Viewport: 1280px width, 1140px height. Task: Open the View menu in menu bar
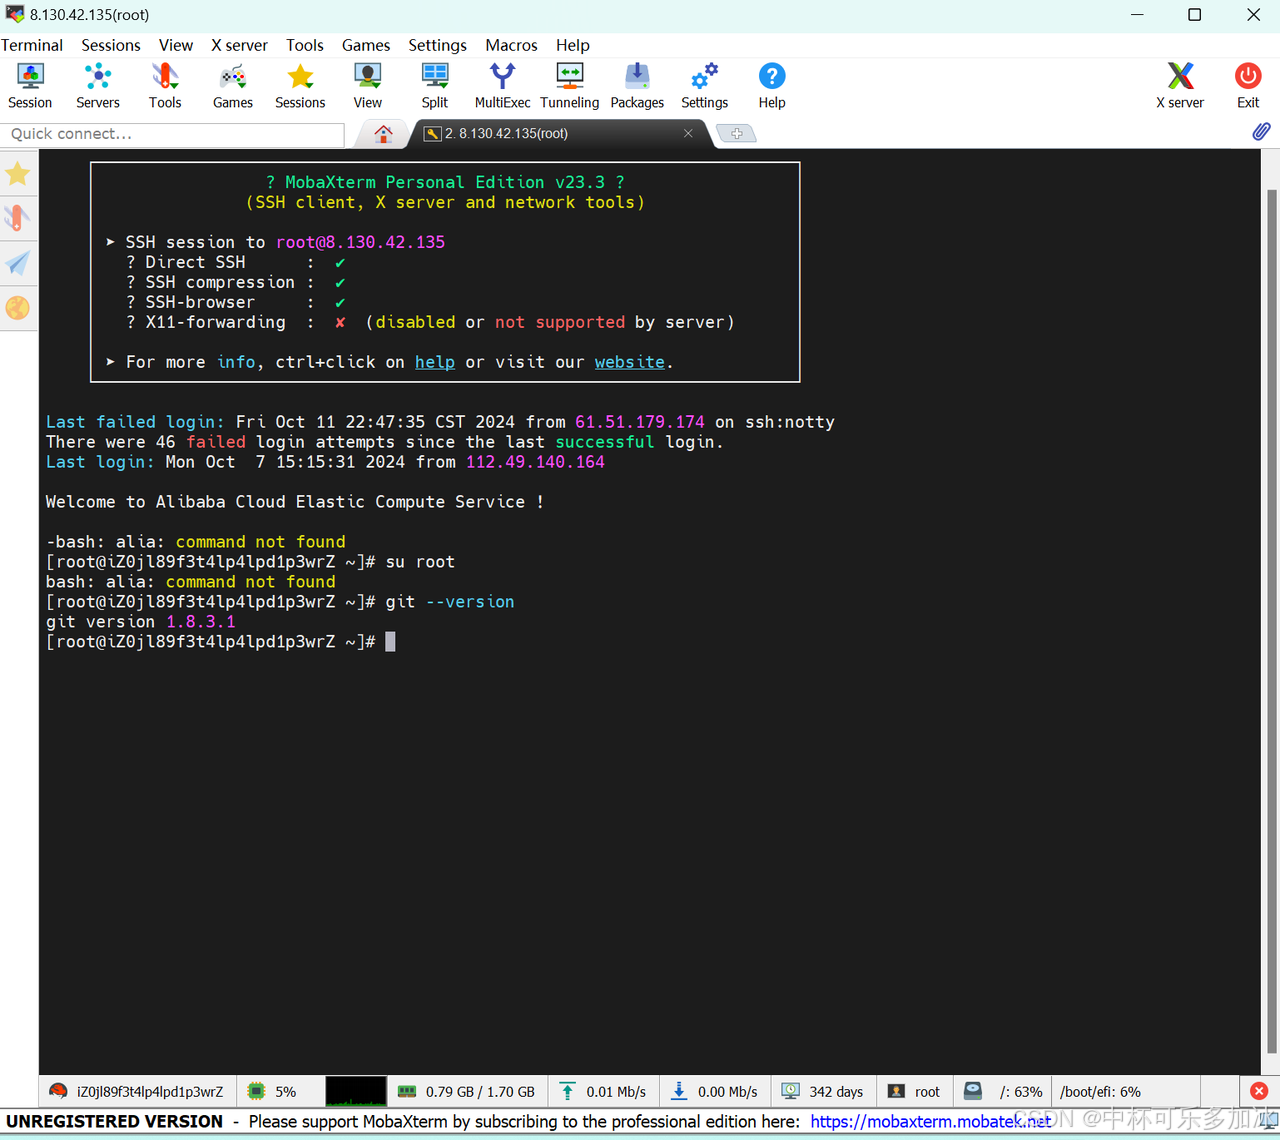coord(176,45)
